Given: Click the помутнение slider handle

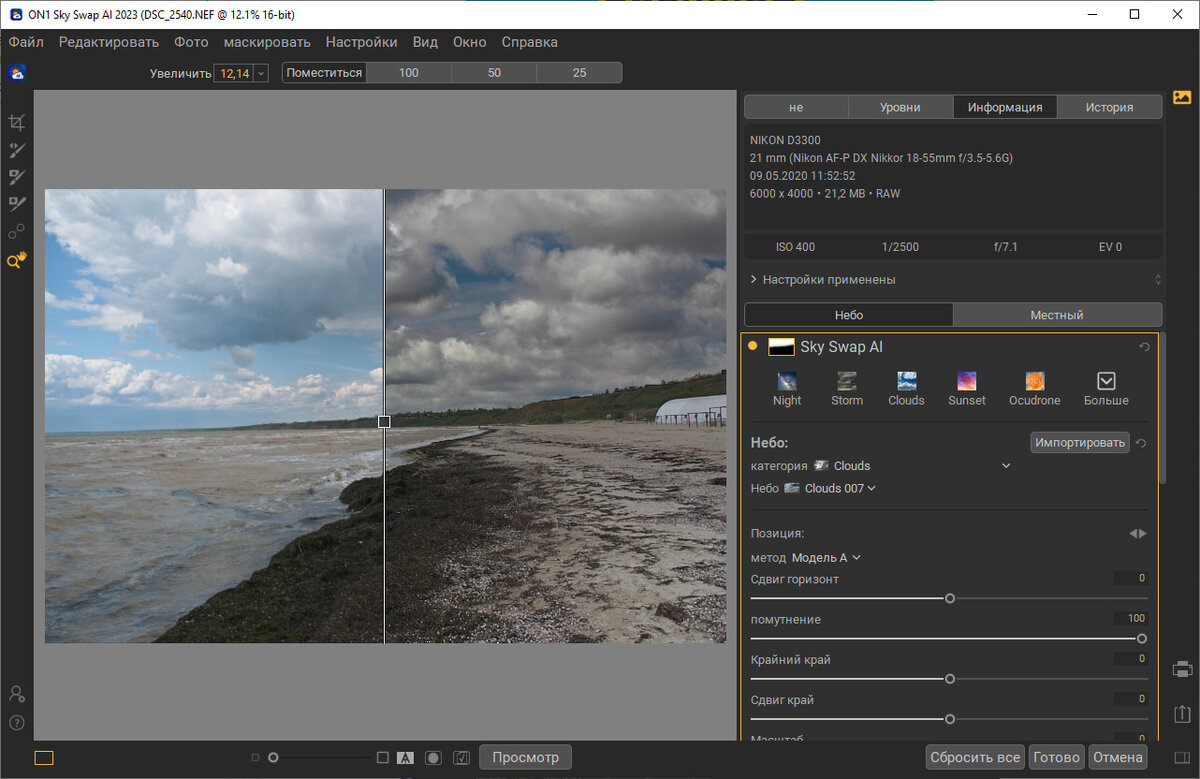Looking at the screenshot, I should 1141,638.
